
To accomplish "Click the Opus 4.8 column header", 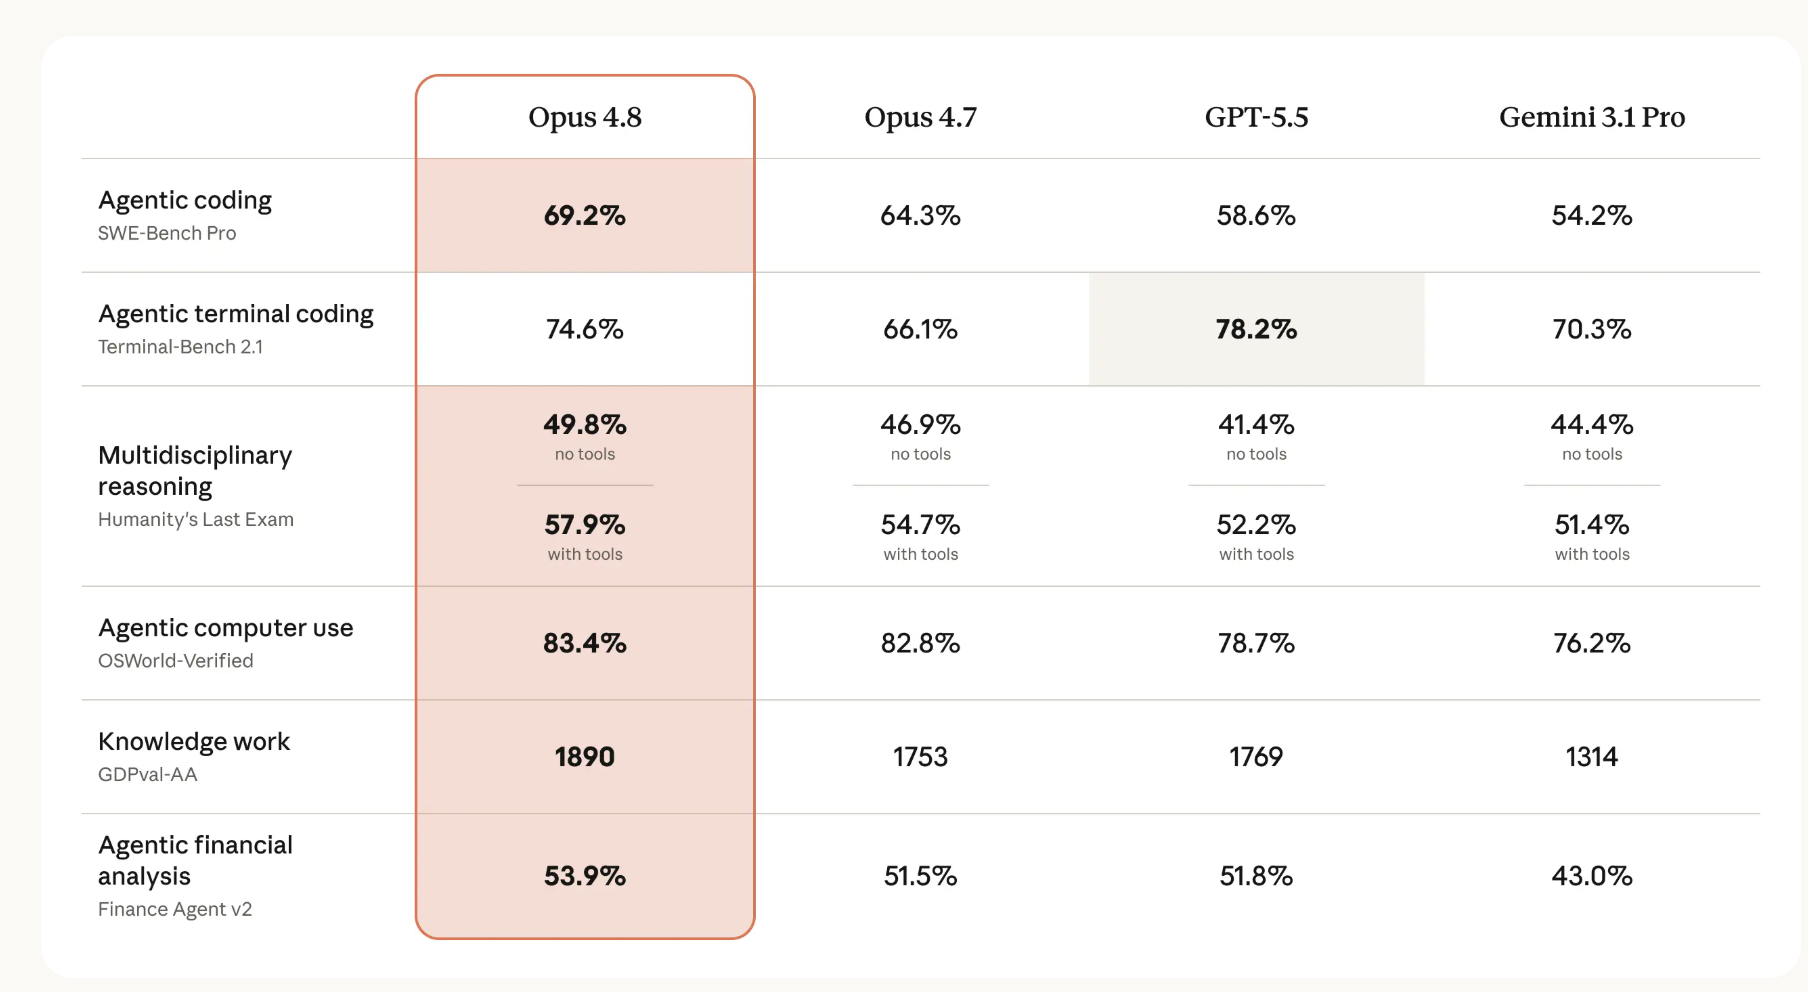I will click(585, 117).
